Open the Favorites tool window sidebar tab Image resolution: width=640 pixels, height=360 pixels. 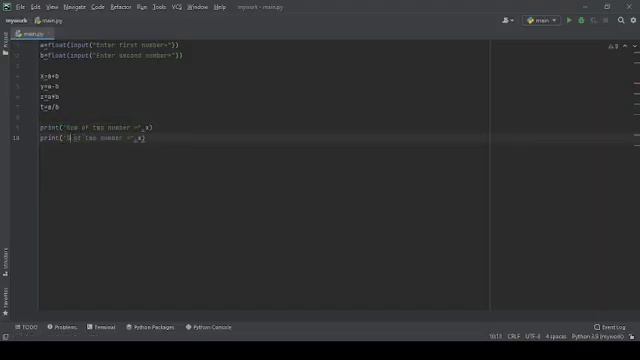[5, 301]
